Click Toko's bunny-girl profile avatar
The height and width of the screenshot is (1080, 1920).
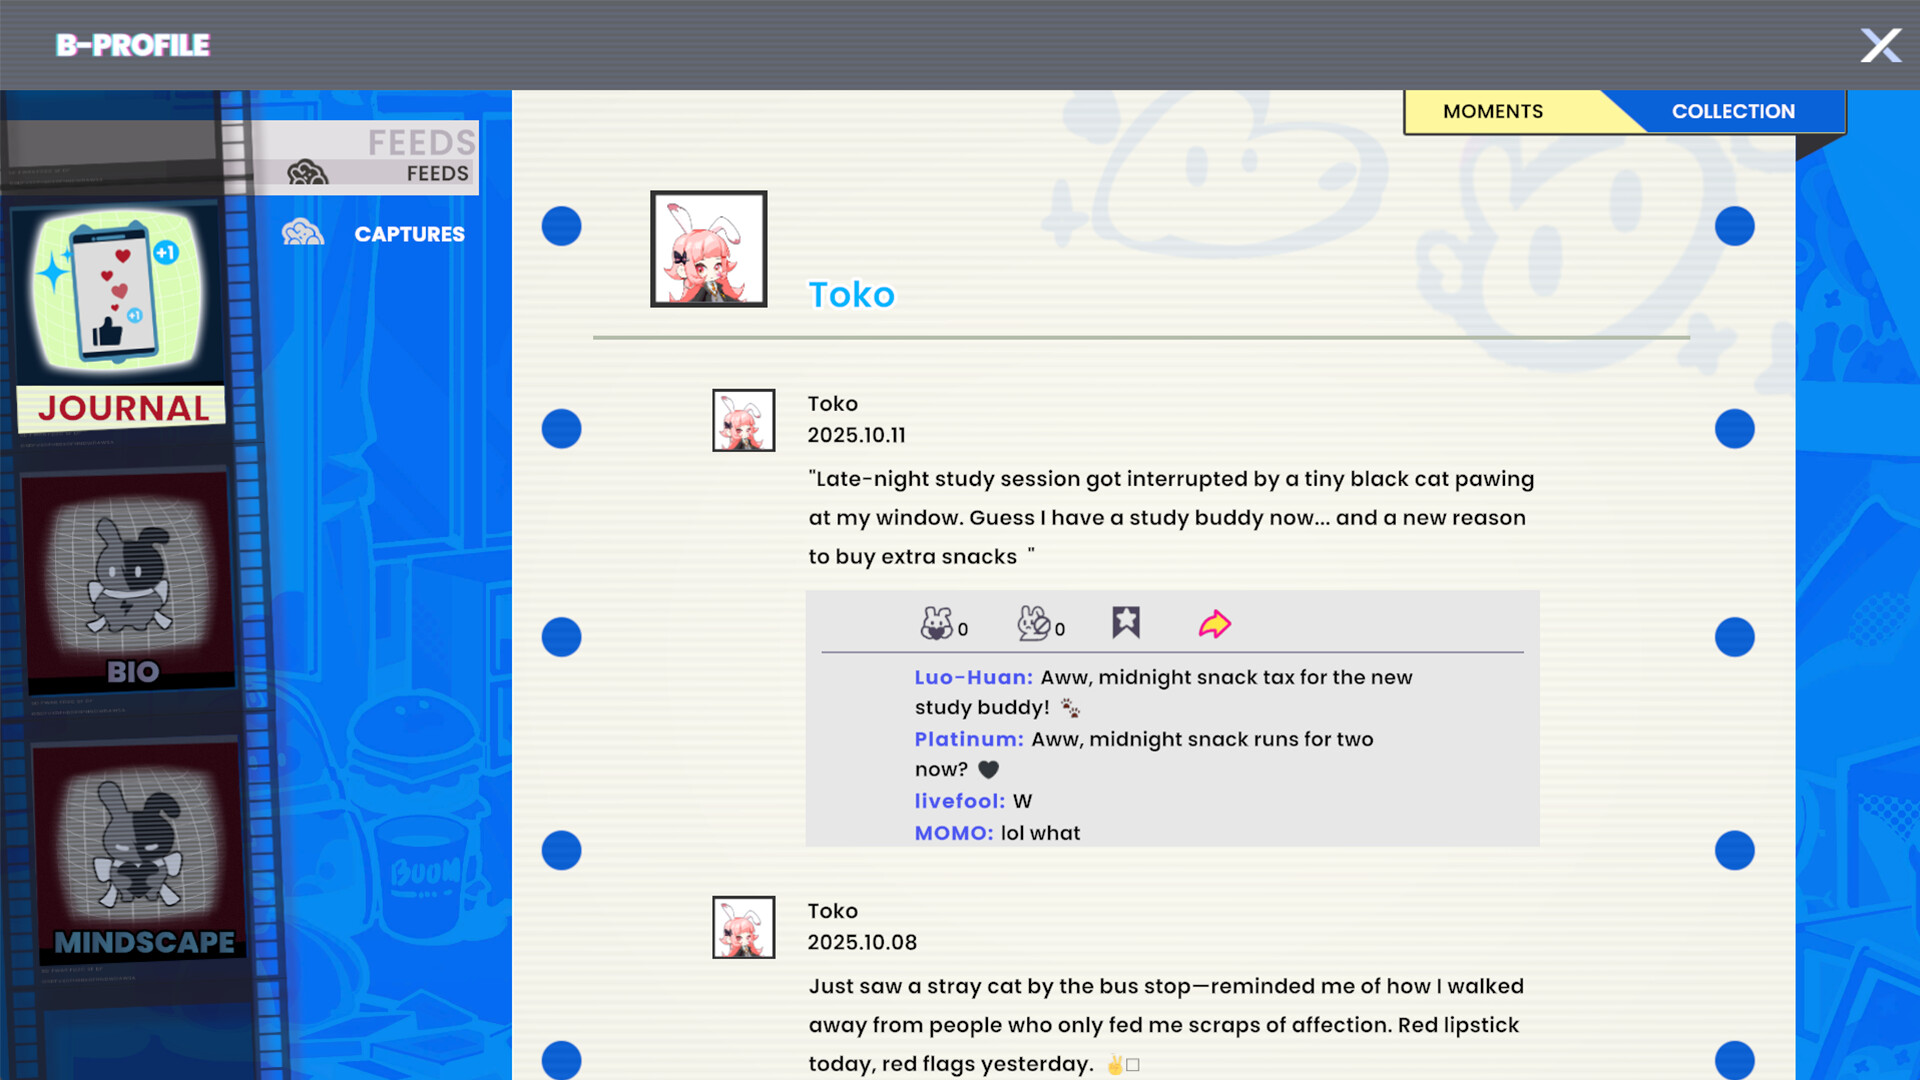pos(708,249)
